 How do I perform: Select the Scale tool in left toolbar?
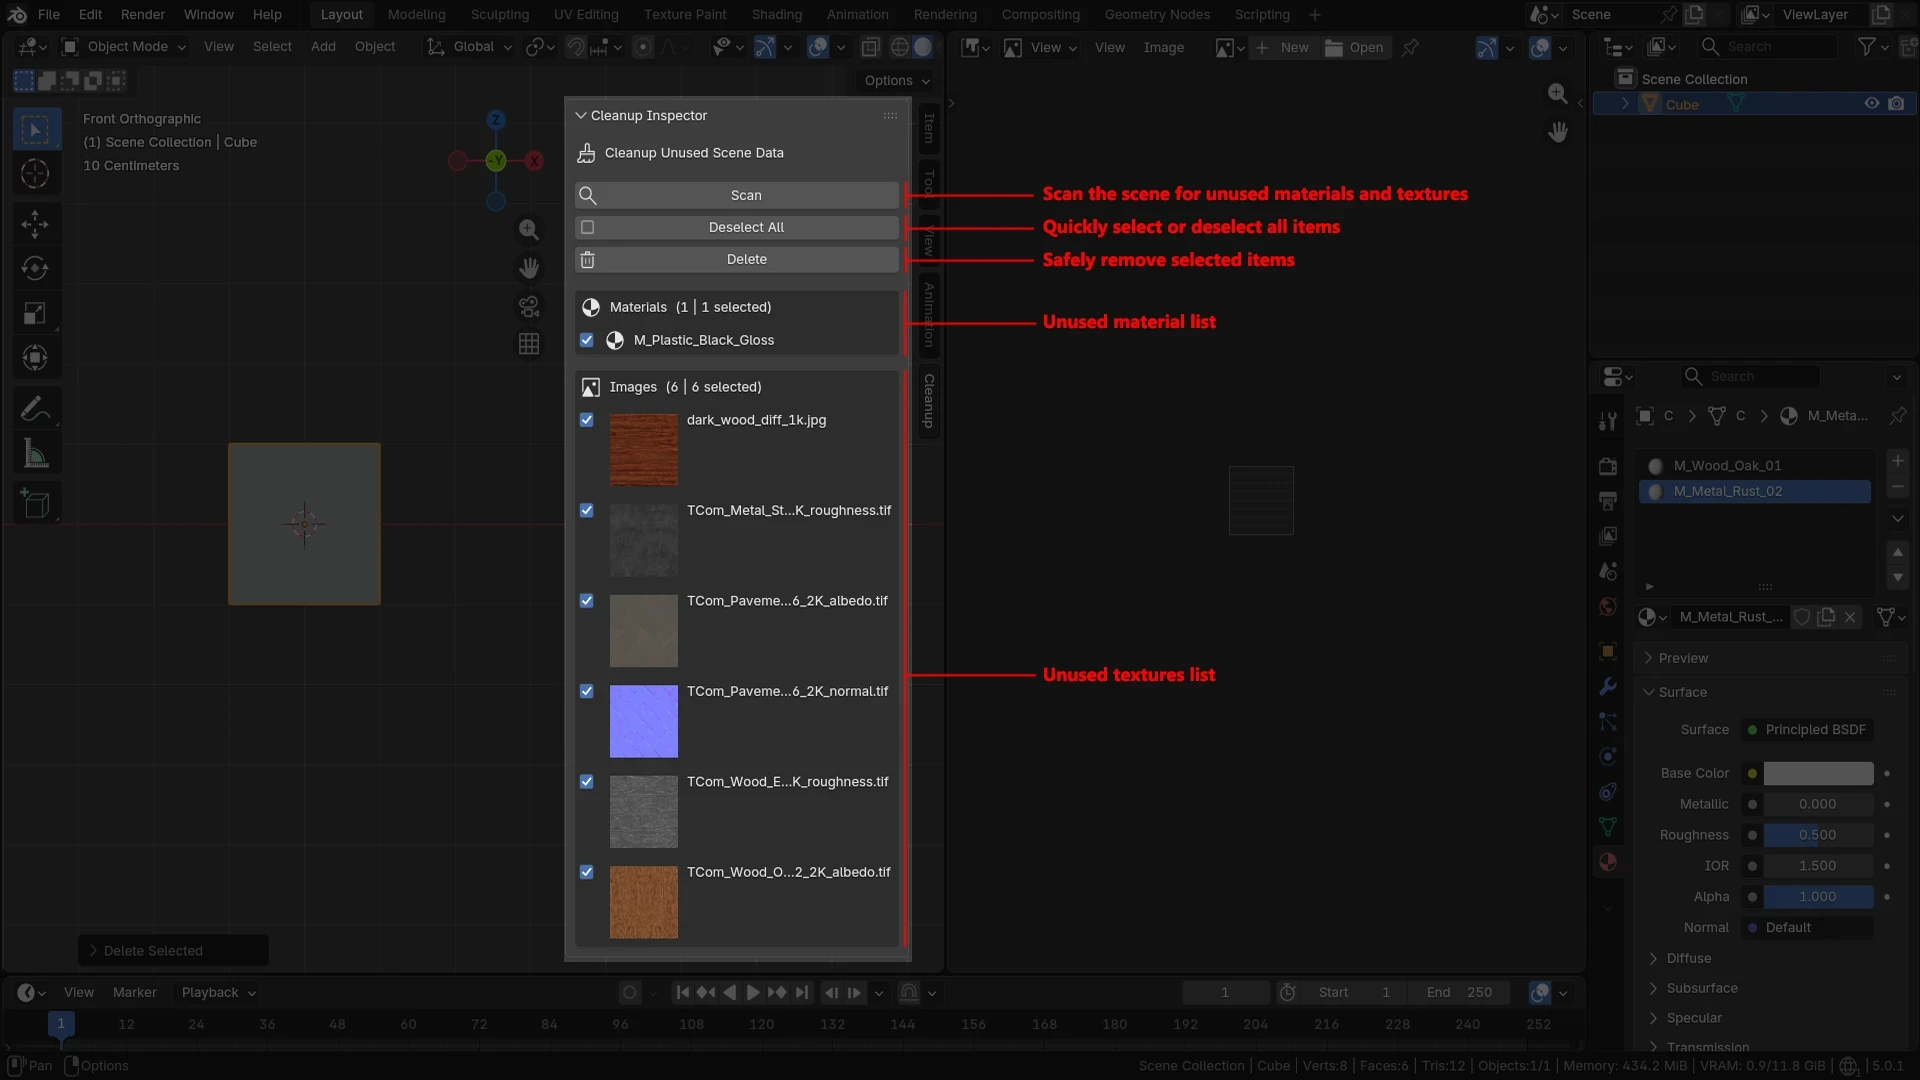click(35, 313)
